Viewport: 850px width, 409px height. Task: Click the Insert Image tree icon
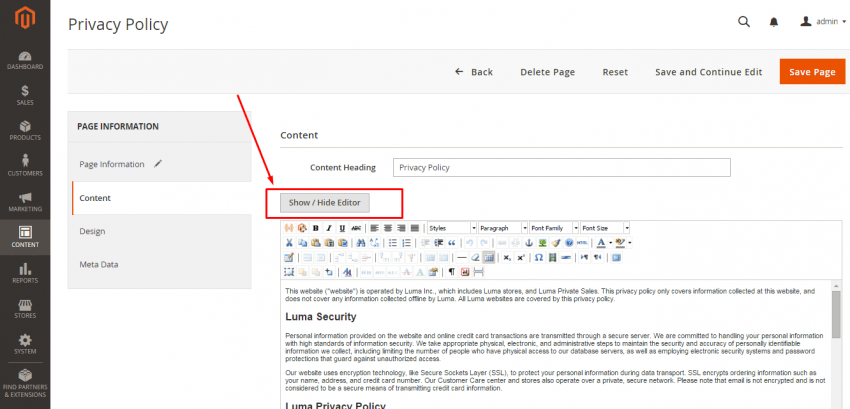(x=543, y=242)
